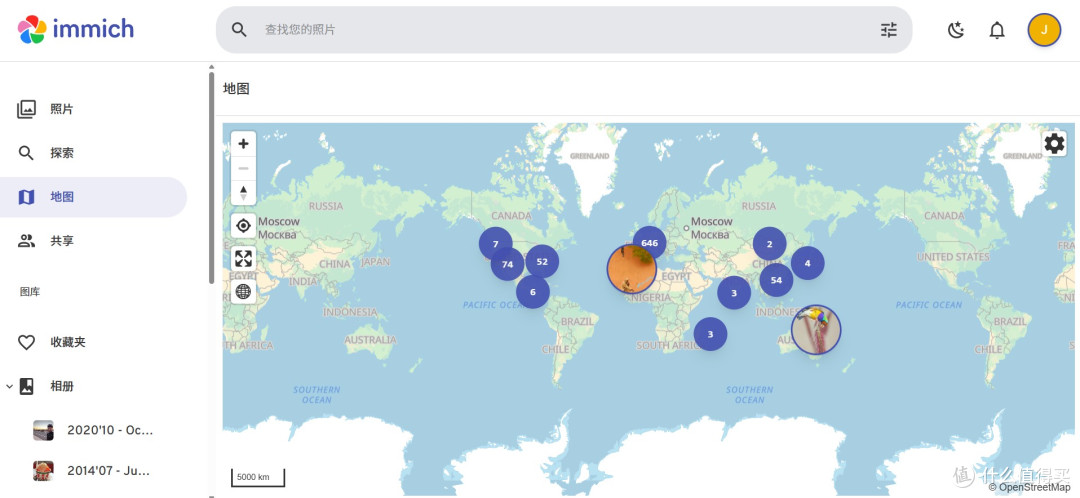Reset map bearing compass button
Screen dimensions: 1080x498
pyautogui.click(x=243, y=193)
